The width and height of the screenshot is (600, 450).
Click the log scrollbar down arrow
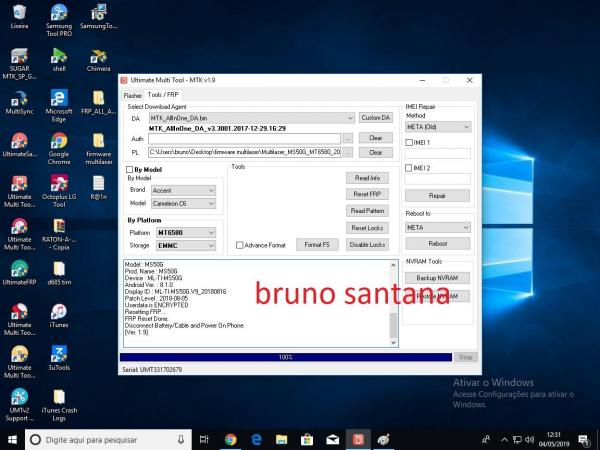coord(393,342)
